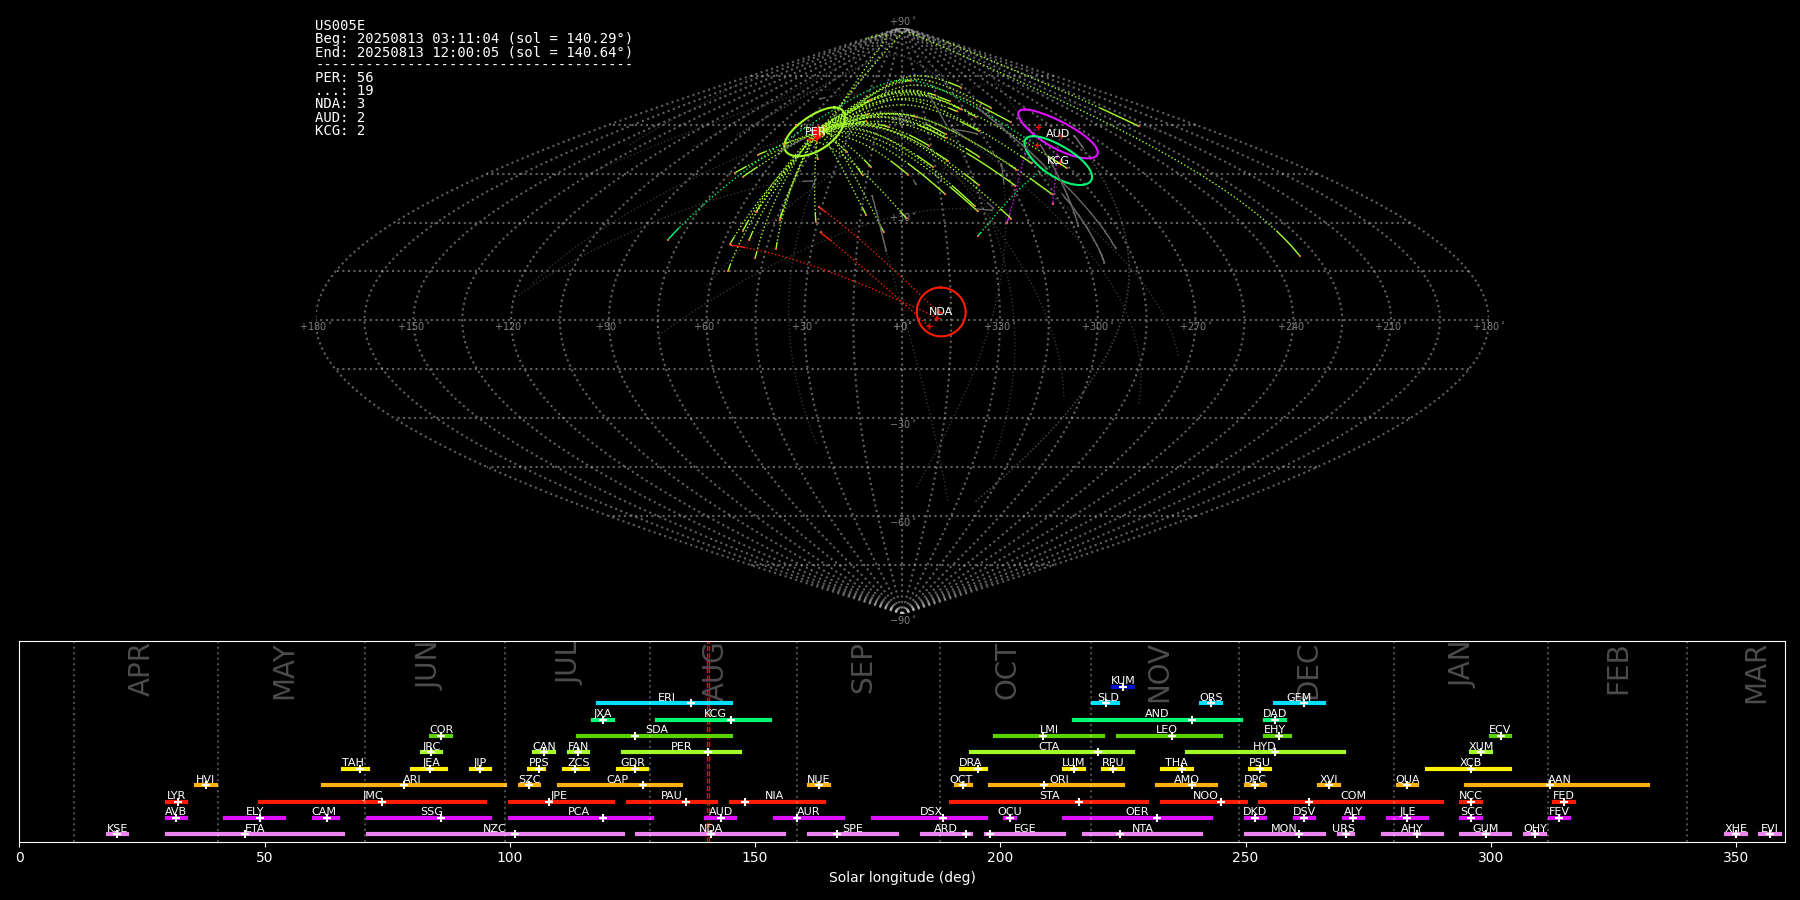Click the green KCG radiant ellipse on sky map
This screenshot has height=900, width=1800.
click(x=1058, y=161)
